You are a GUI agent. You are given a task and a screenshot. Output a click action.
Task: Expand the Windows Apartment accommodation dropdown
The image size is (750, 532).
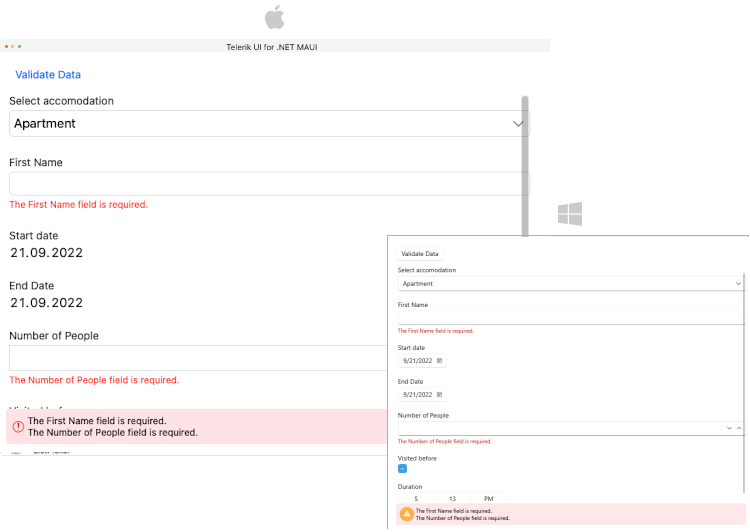(738, 284)
